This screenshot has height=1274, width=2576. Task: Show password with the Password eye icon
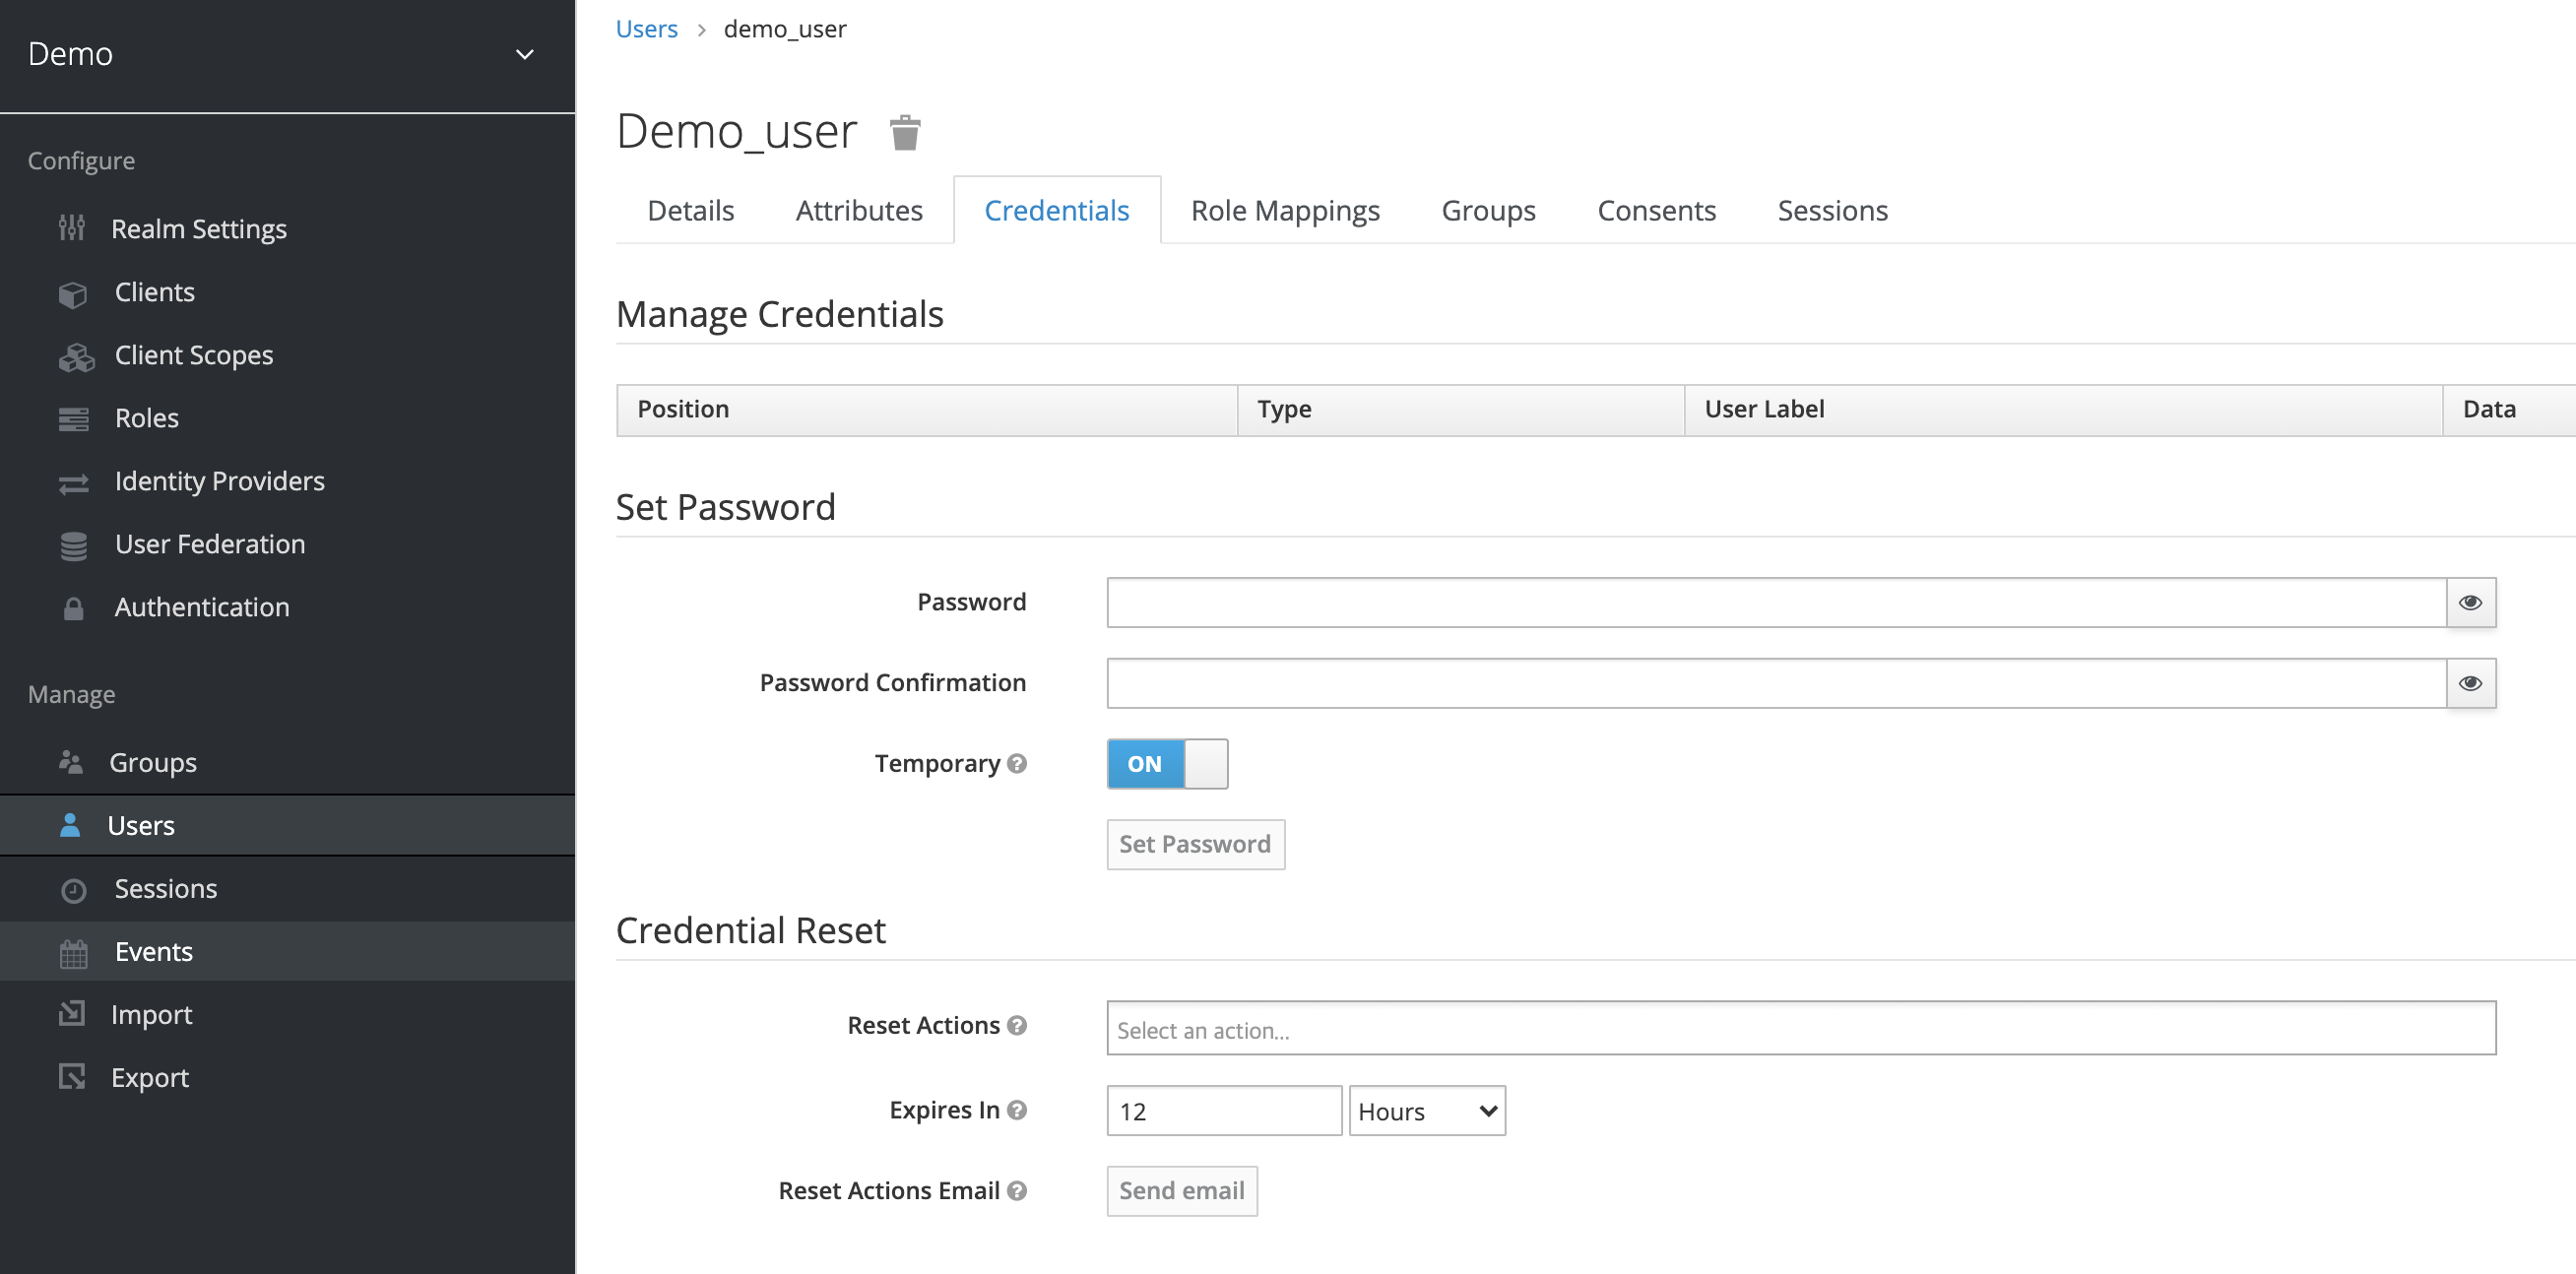click(x=2469, y=603)
